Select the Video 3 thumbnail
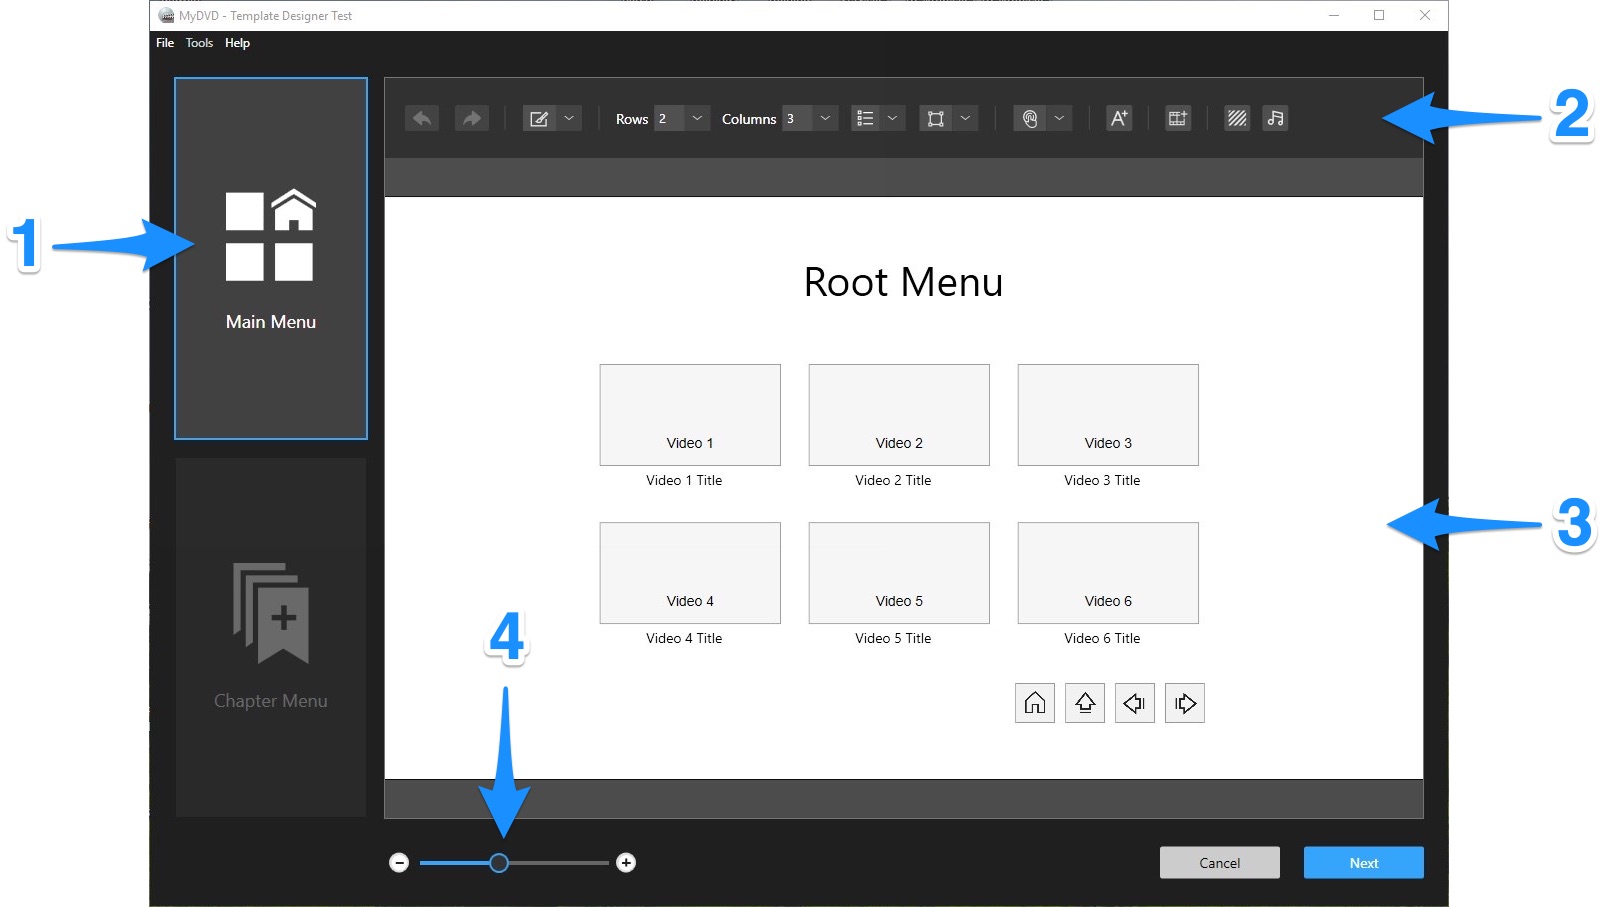This screenshot has width=1623, height=907. point(1108,415)
